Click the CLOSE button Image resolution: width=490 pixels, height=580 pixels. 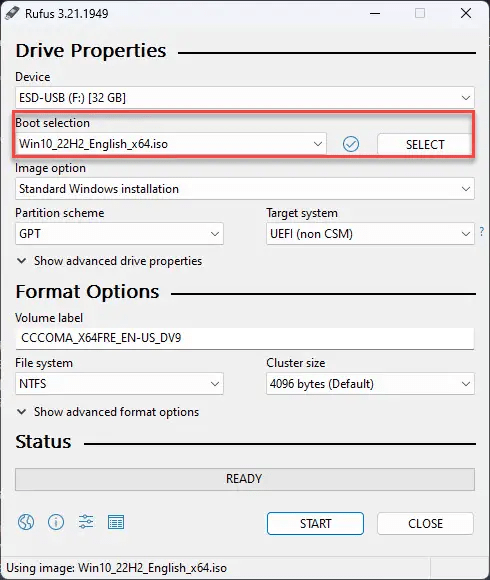(425, 523)
